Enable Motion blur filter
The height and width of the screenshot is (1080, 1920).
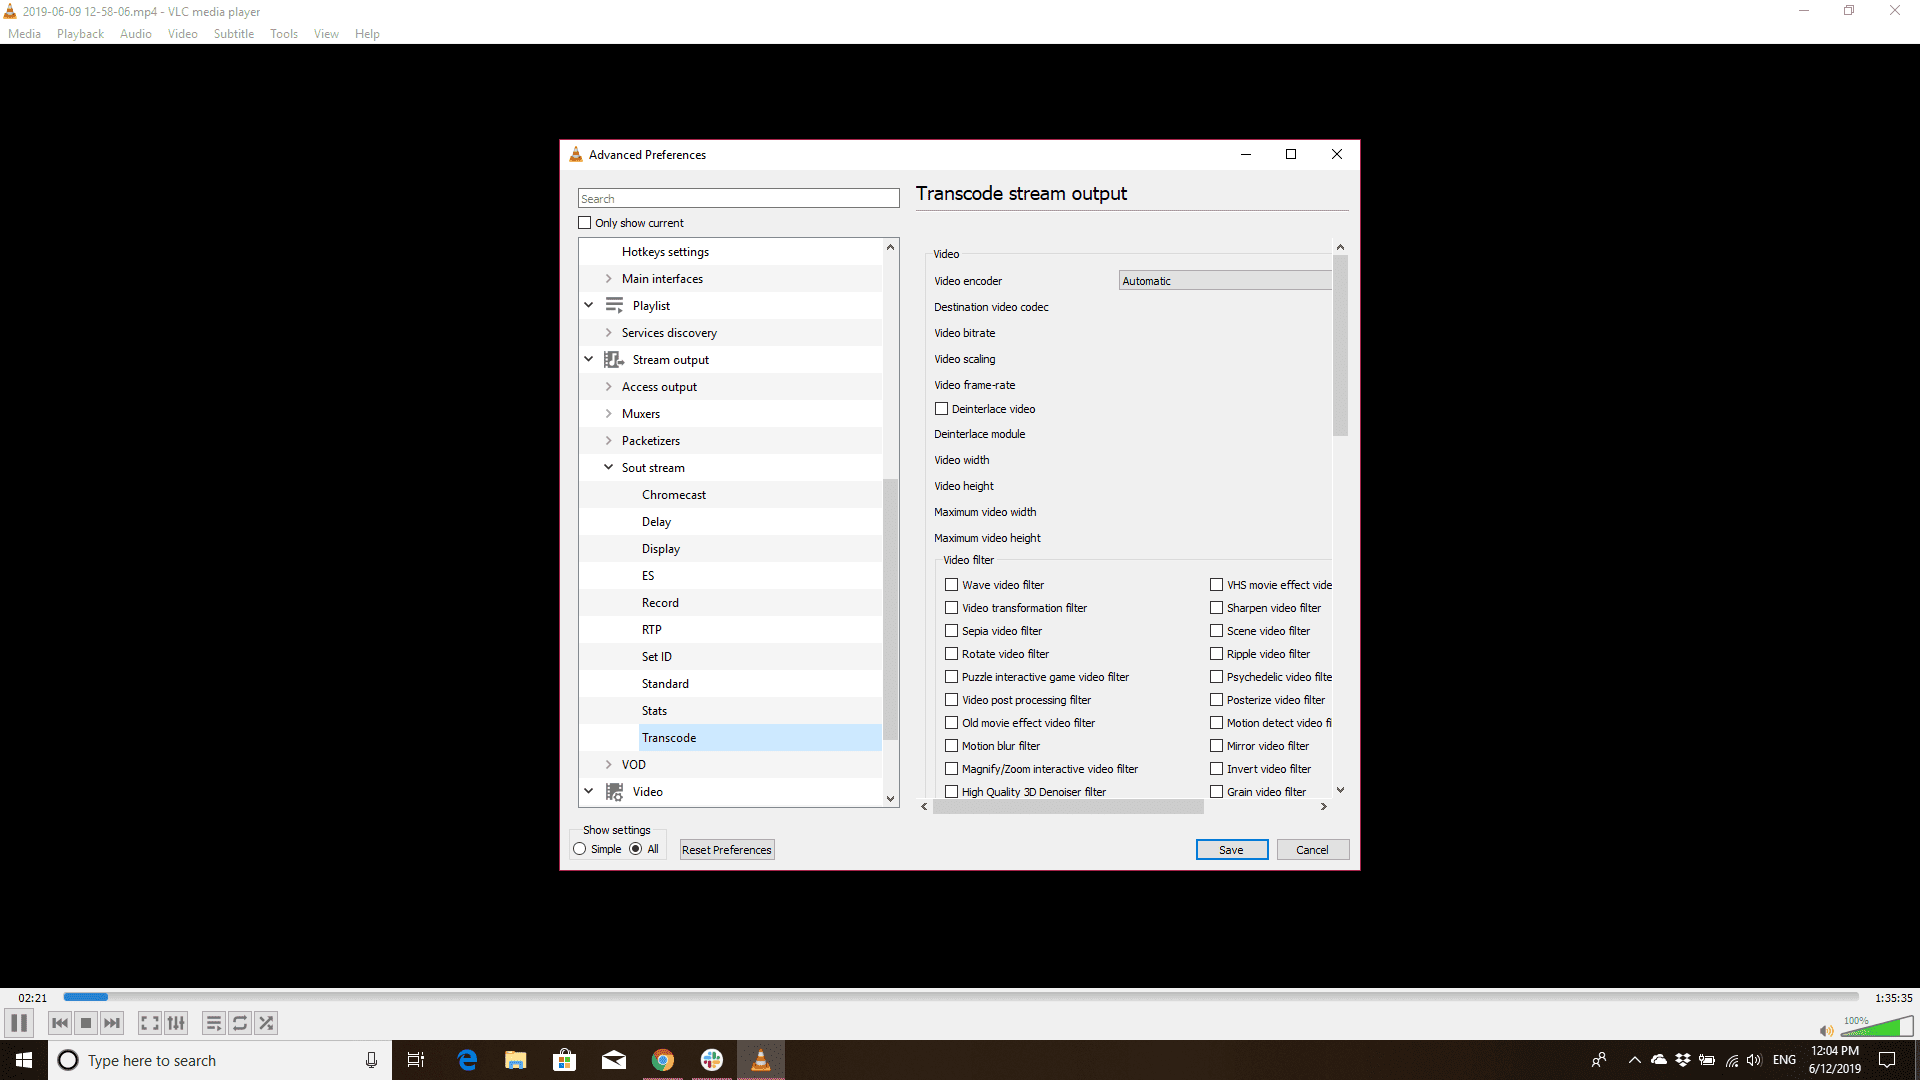coord(951,746)
